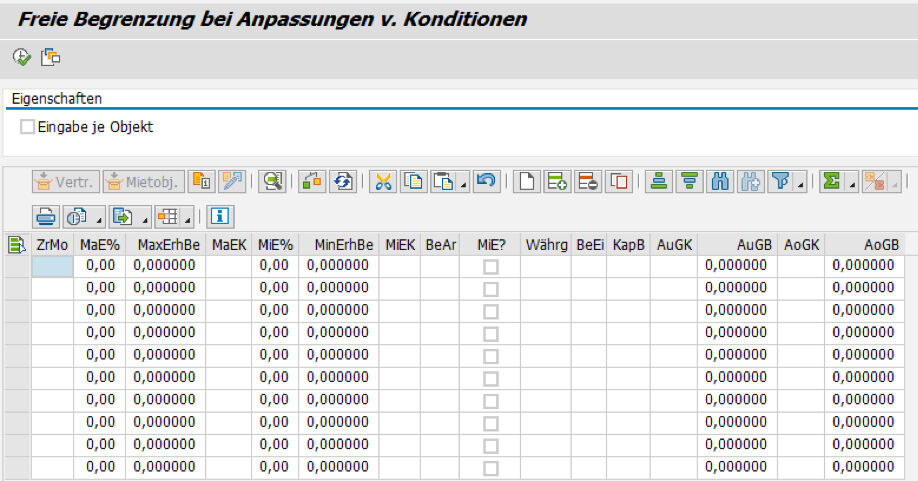Open the filter dropdown arrow
This screenshot has height=481, width=918.
tap(801, 183)
